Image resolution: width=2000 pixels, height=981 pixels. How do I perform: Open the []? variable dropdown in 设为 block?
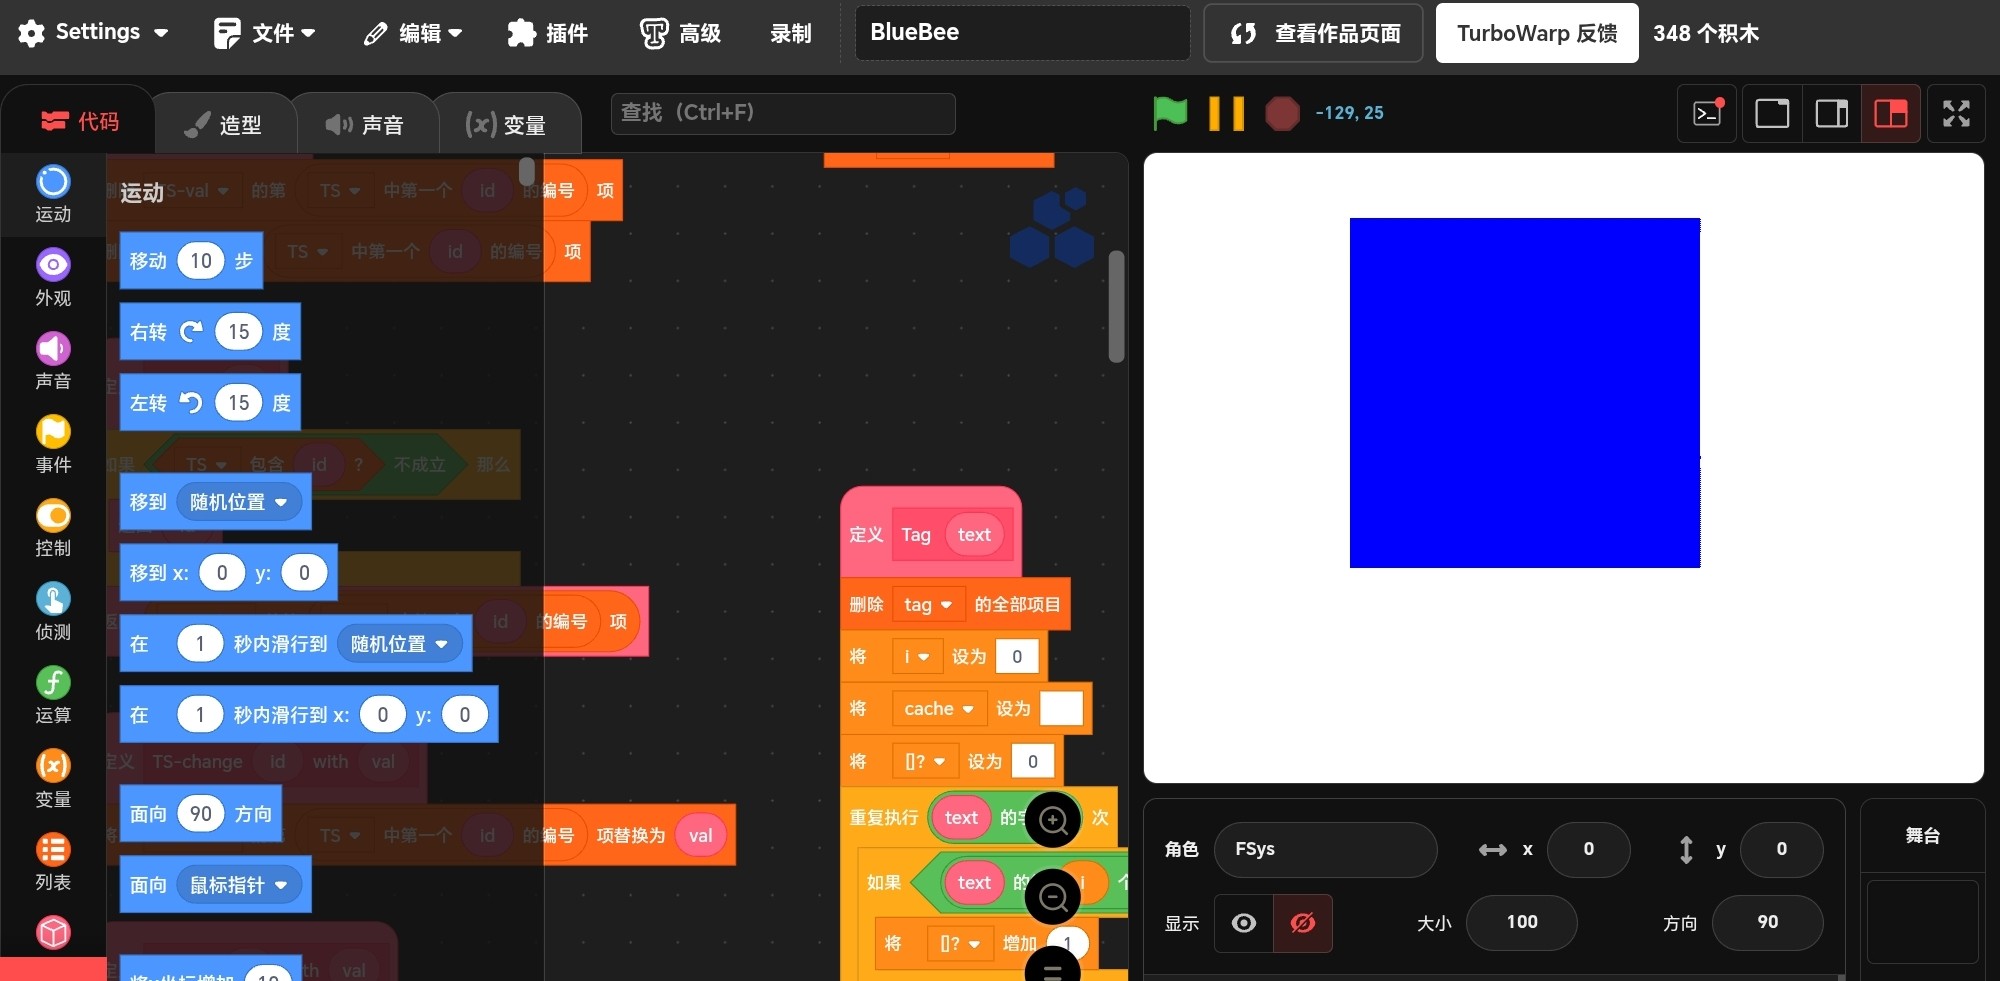pos(925,761)
